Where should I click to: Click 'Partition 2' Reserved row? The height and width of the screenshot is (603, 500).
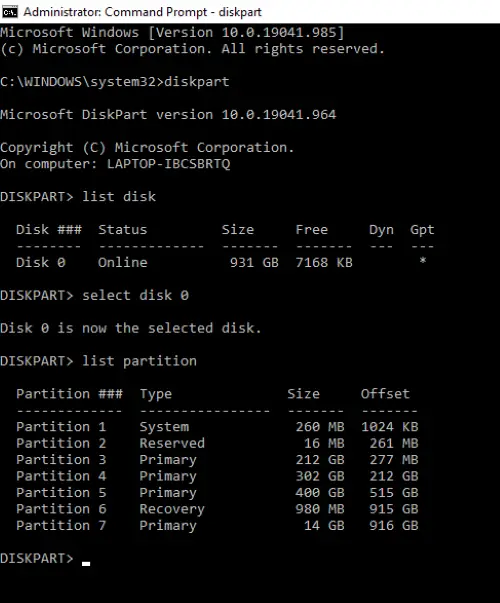217,443
